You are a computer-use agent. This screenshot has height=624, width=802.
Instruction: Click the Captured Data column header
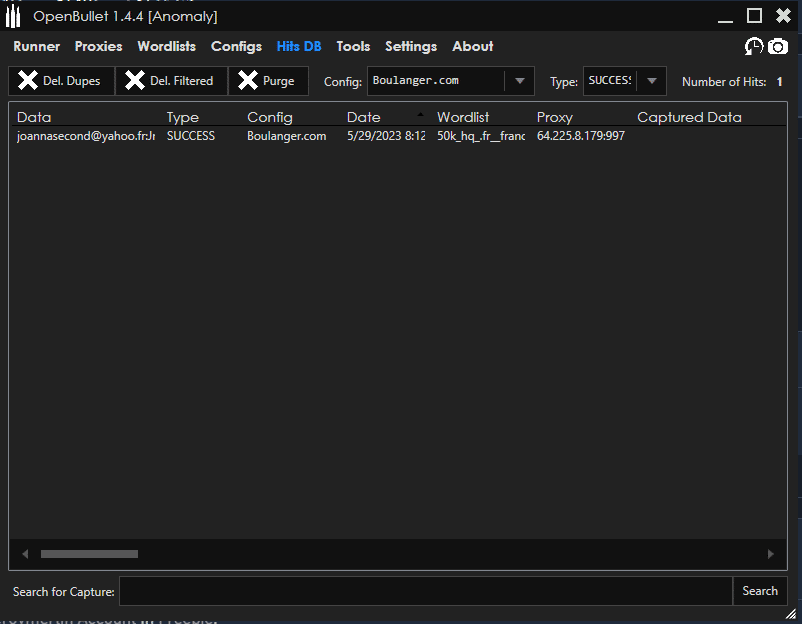click(x=689, y=117)
